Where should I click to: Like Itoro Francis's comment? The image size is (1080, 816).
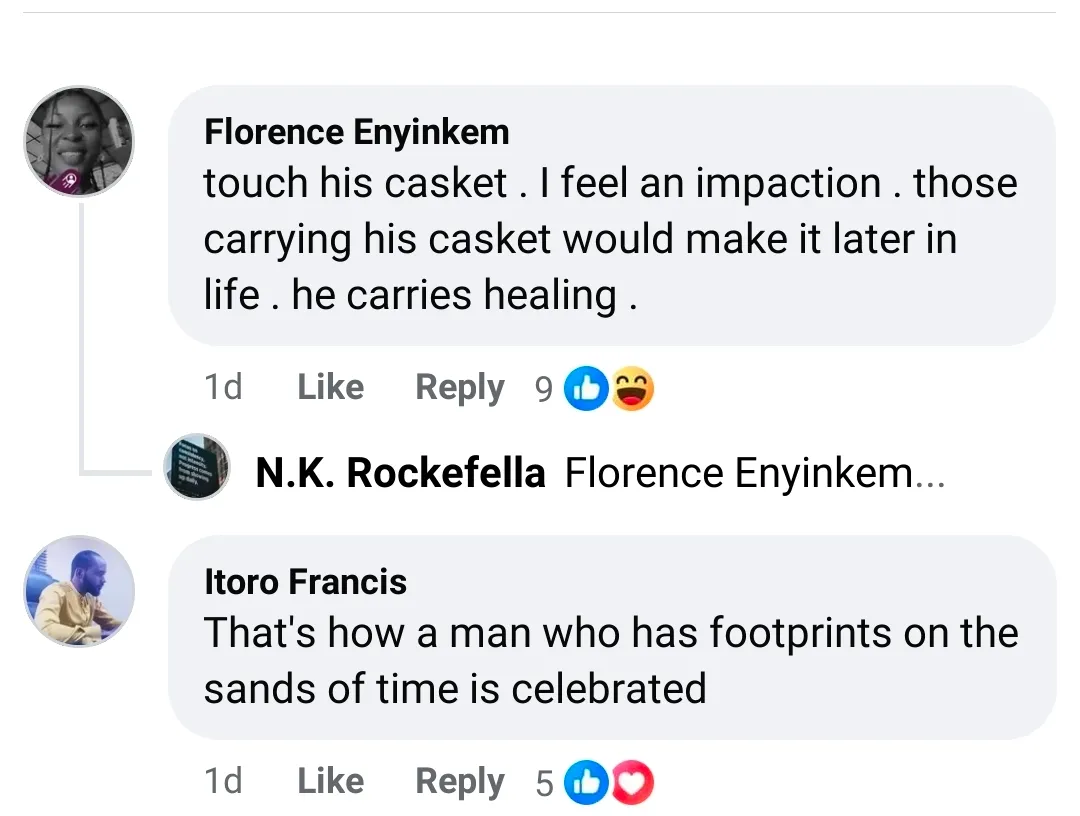pos(330,781)
